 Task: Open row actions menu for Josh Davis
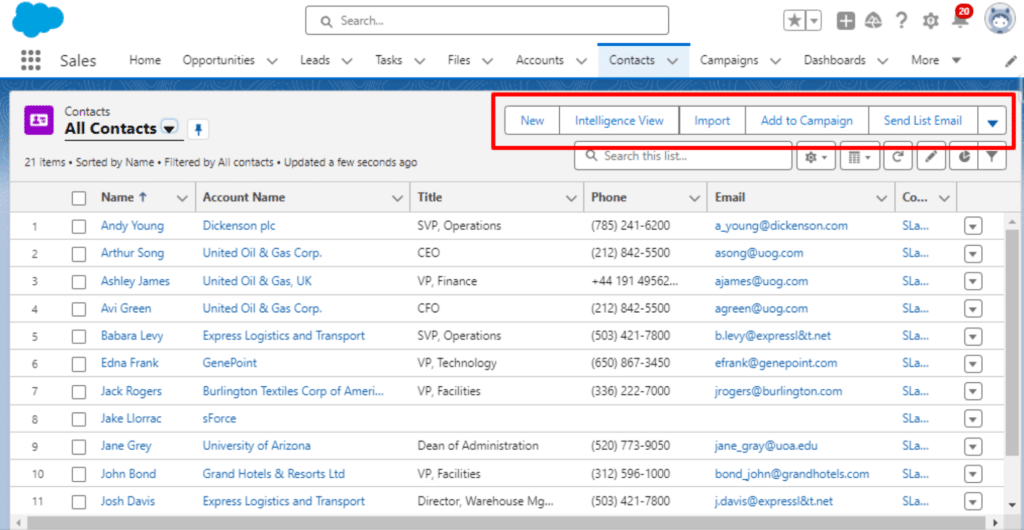click(x=973, y=502)
